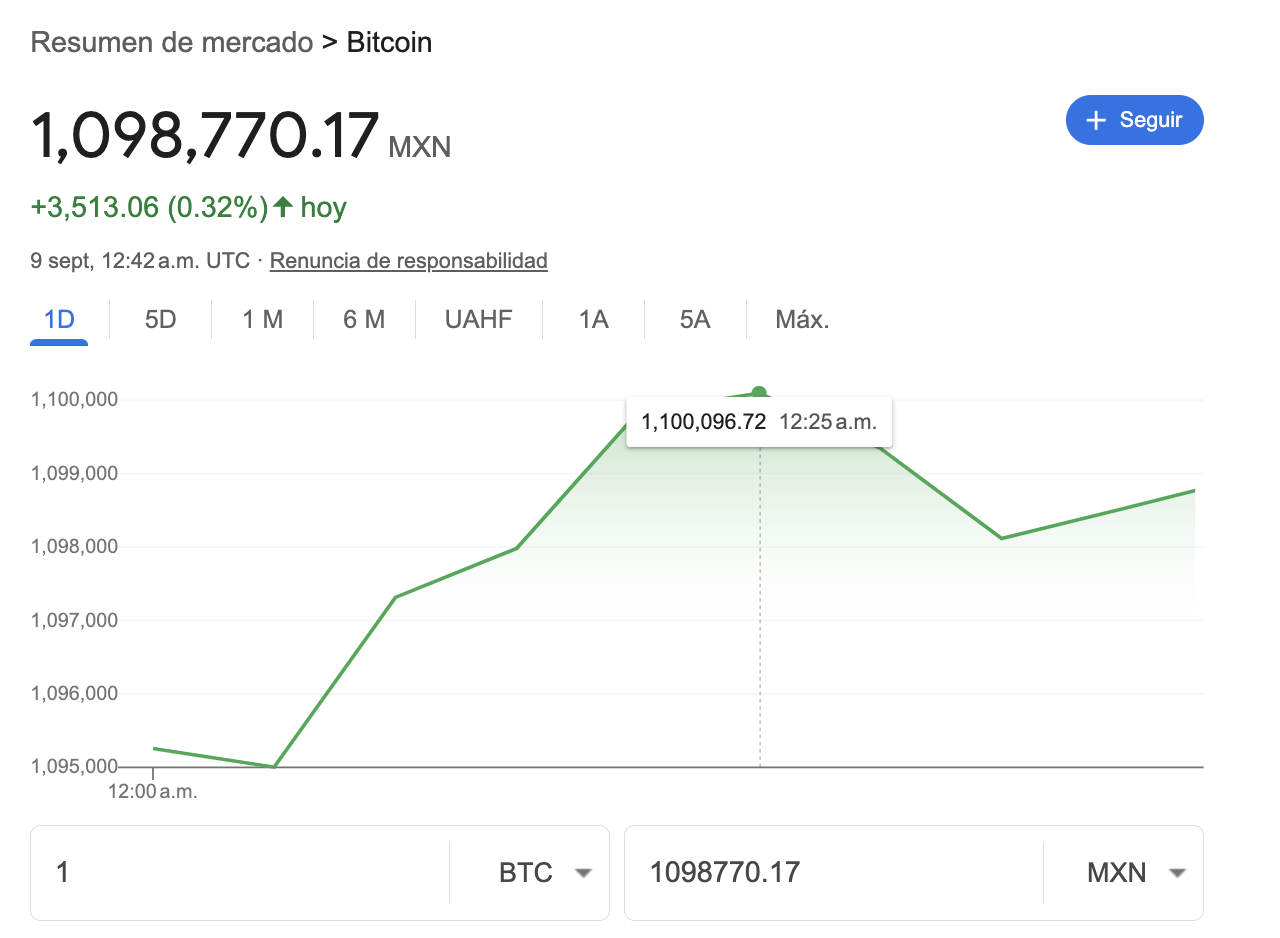Click the green data point on chart peak
Viewport: 1280px width, 938px height.
tap(759, 393)
